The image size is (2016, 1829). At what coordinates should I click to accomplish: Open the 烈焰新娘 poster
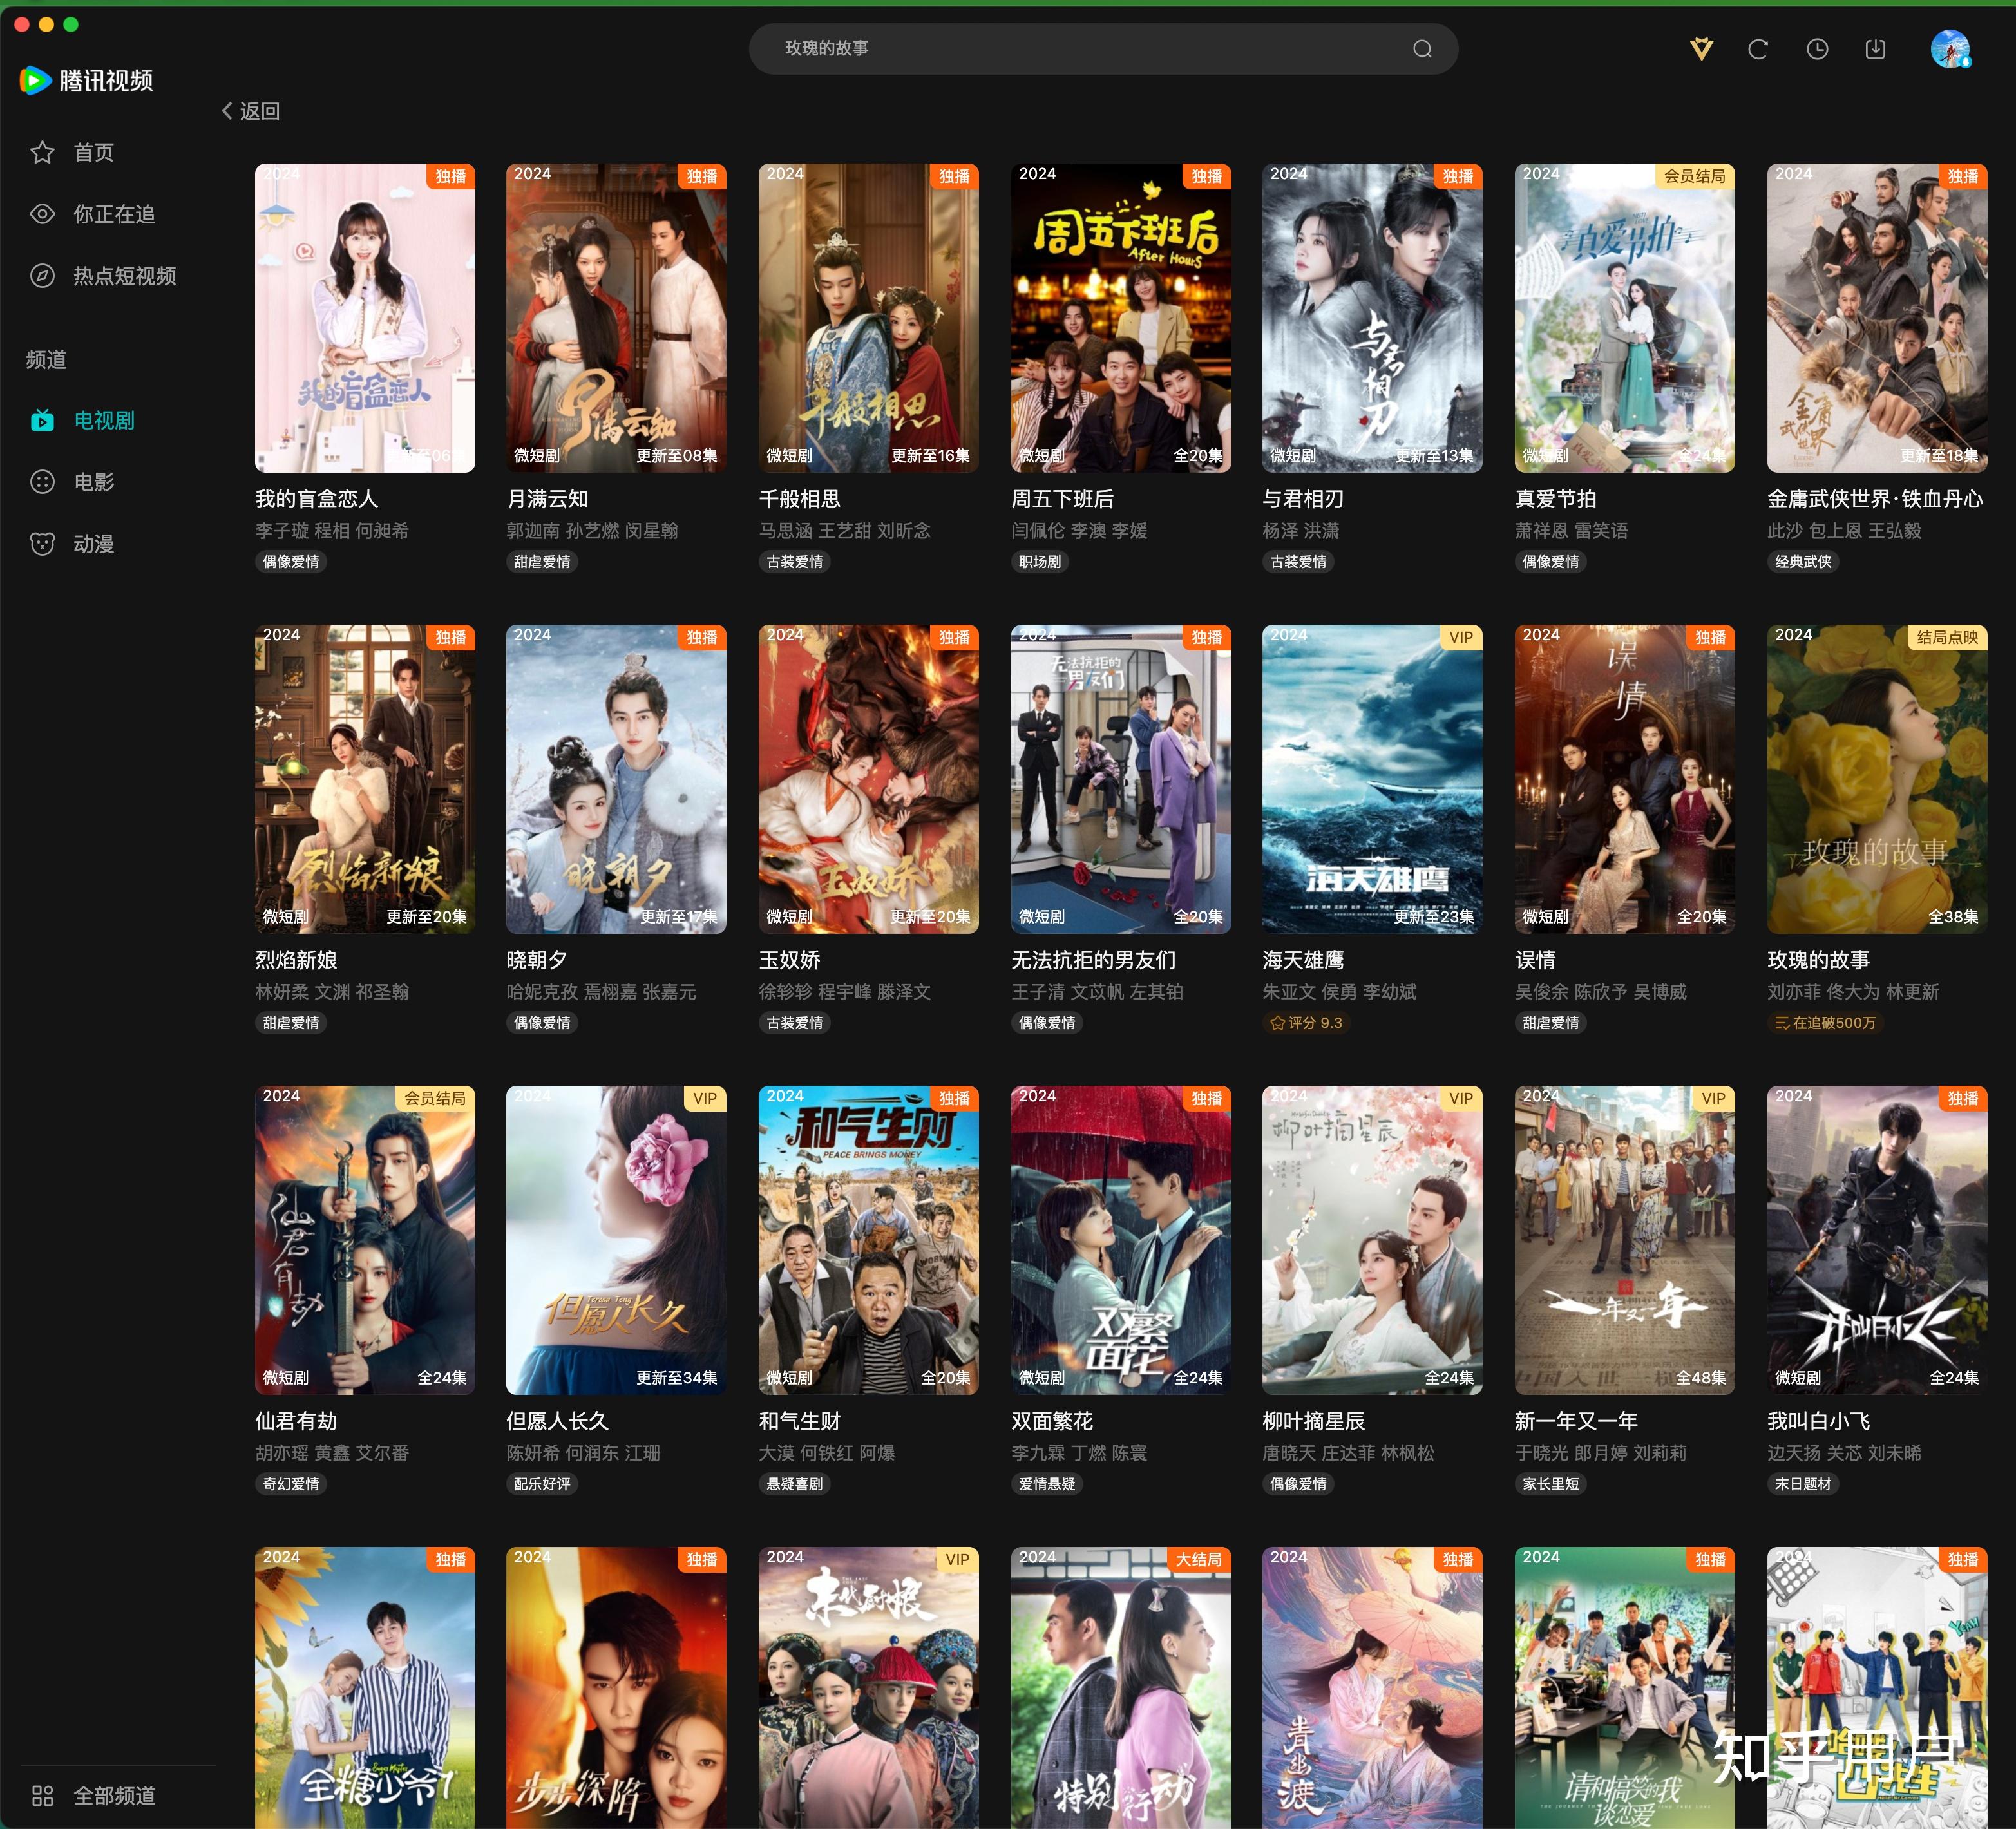coord(365,779)
